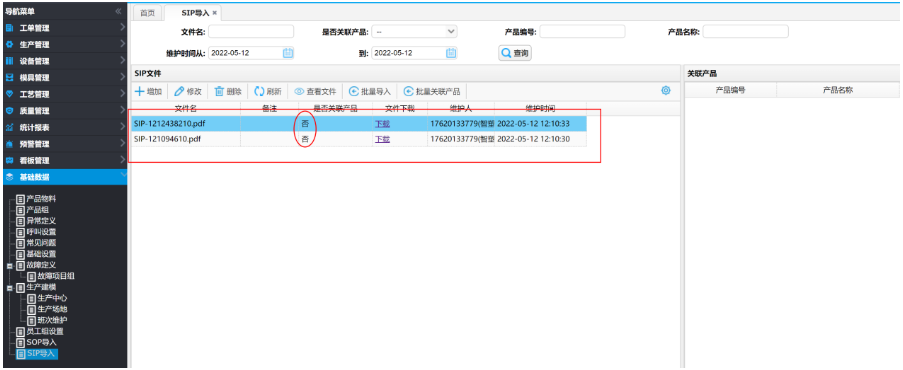This screenshot has width=903, height=370.
Task: Collapse the 故障定义 tree node toggle
Action: pyautogui.click(x=9, y=266)
